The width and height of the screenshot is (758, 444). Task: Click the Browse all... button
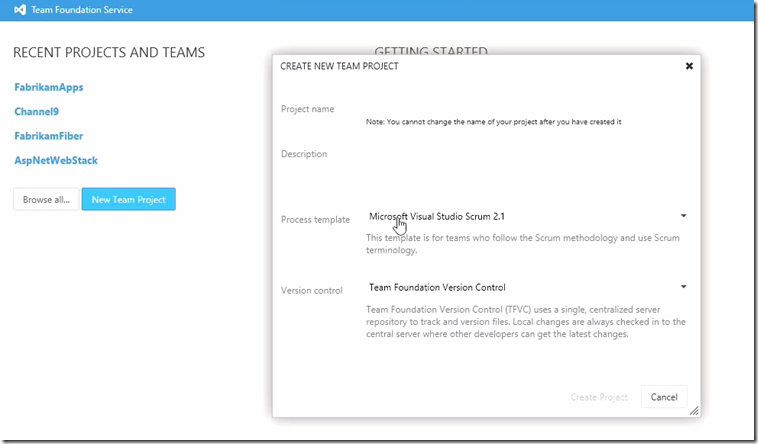46,199
